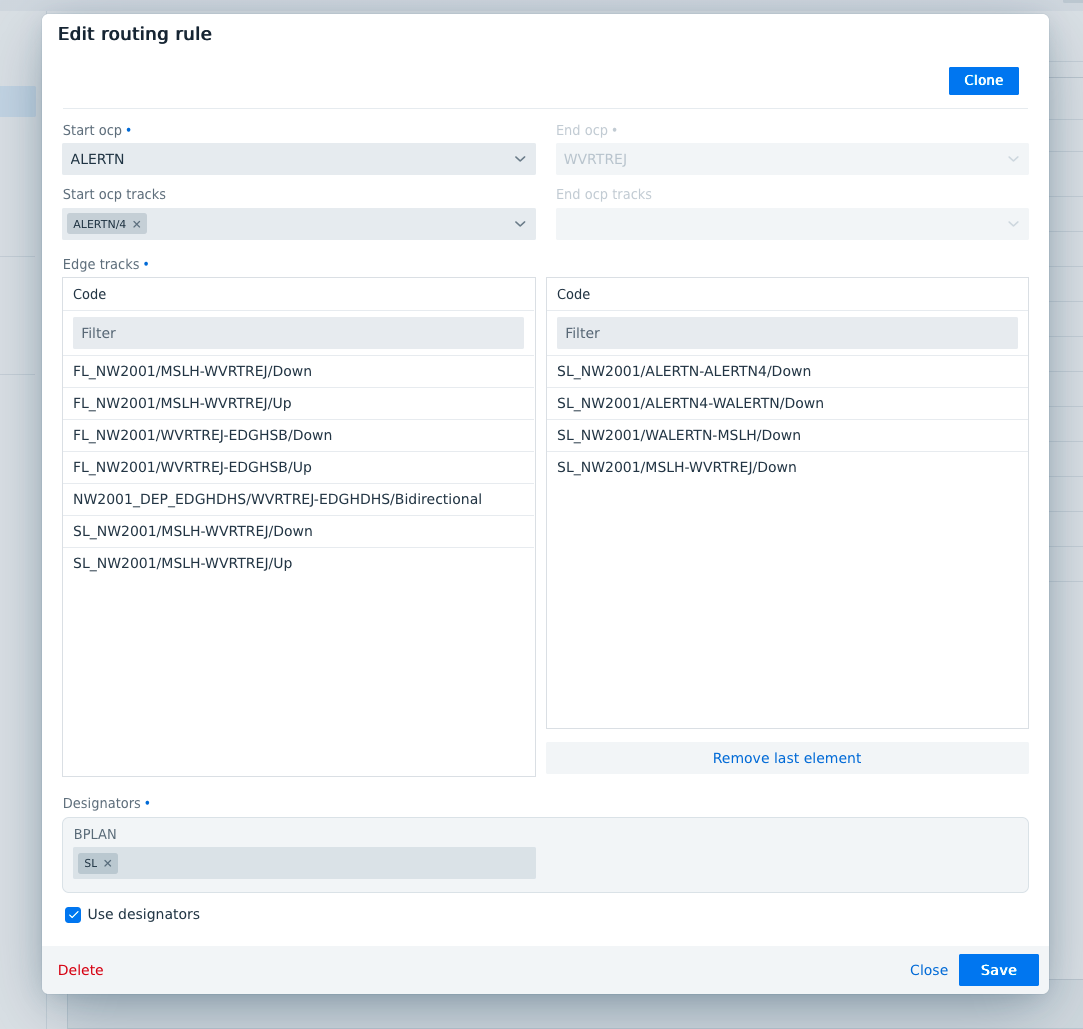Viewport: 1083px width, 1029px height.
Task: Click SL_NW2001/MSLH-WVRTREJ/Down in right list
Action: [787, 468]
